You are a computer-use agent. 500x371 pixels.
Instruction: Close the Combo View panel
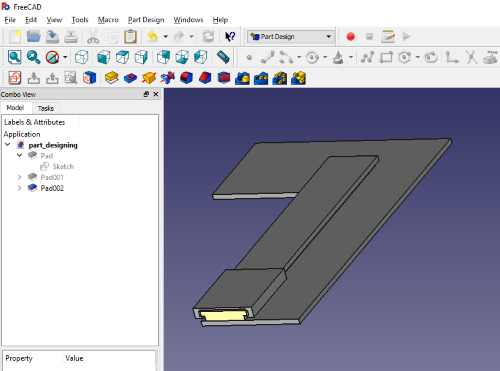156,94
